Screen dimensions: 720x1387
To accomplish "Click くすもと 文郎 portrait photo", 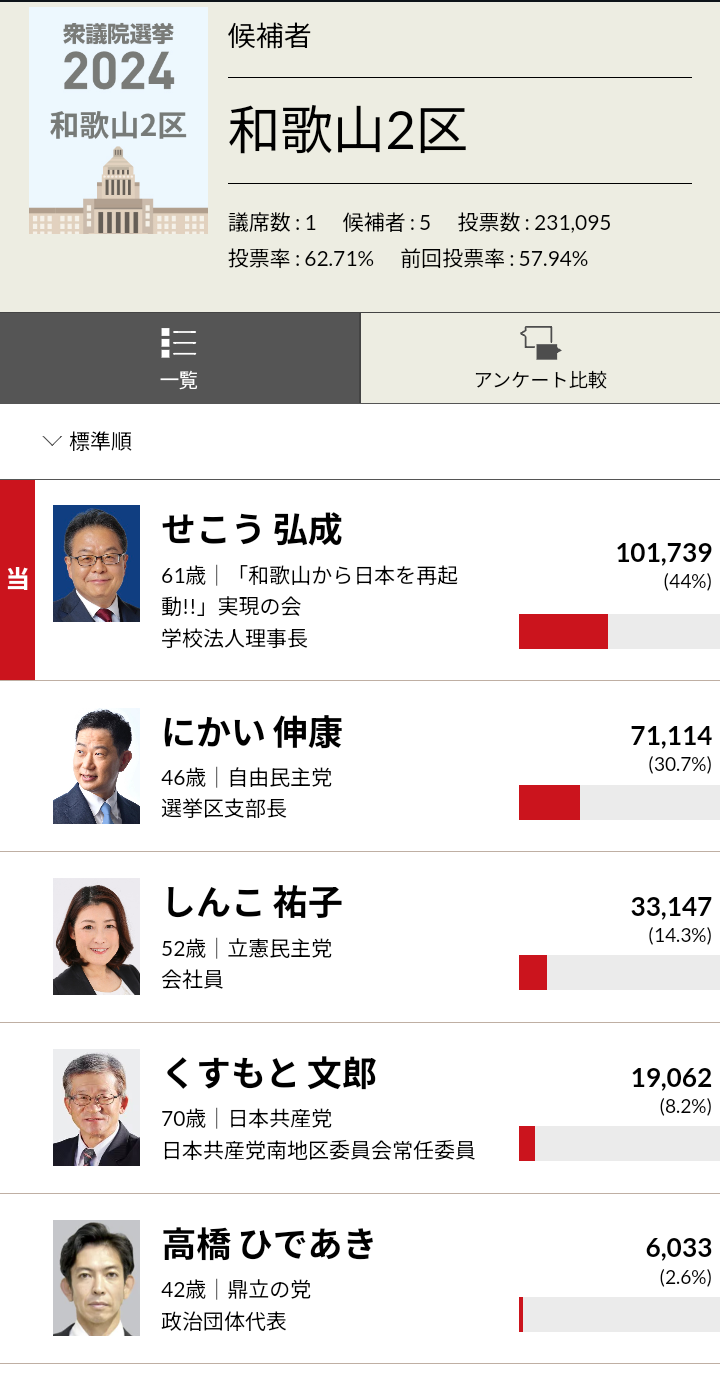I will [x=96, y=1108].
